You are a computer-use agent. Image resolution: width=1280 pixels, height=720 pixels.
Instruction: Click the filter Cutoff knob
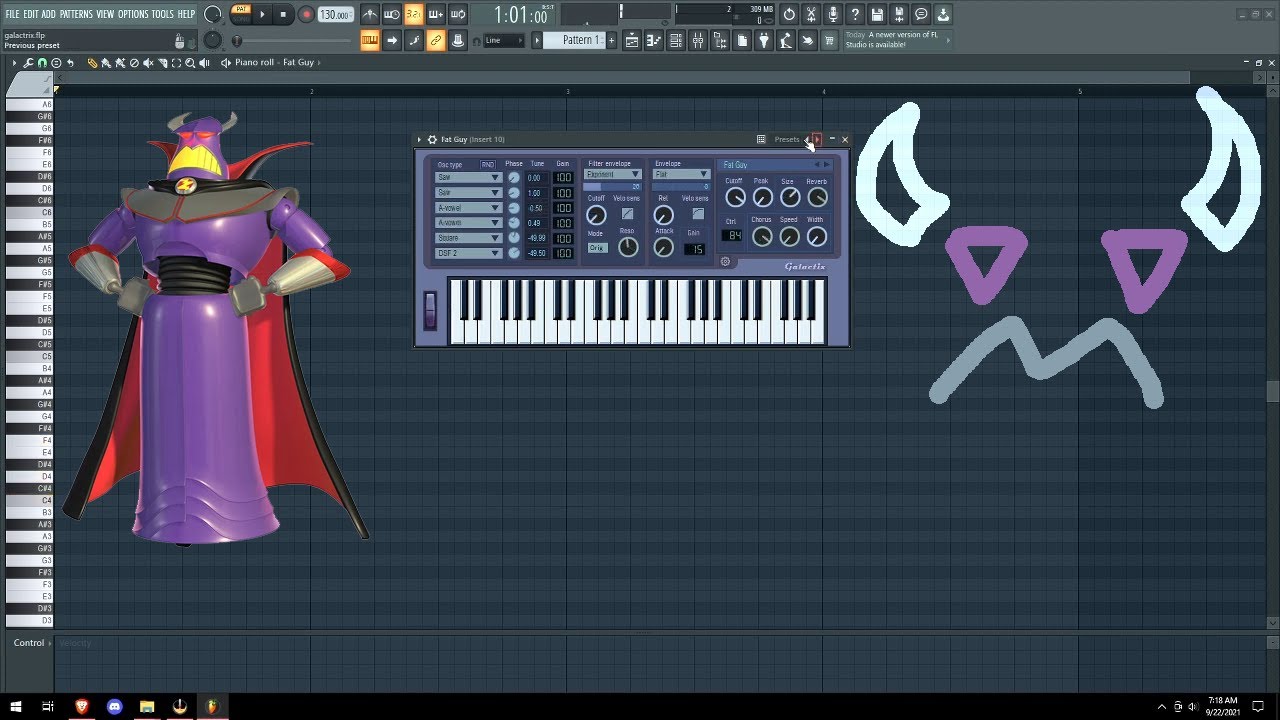click(596, 215)
